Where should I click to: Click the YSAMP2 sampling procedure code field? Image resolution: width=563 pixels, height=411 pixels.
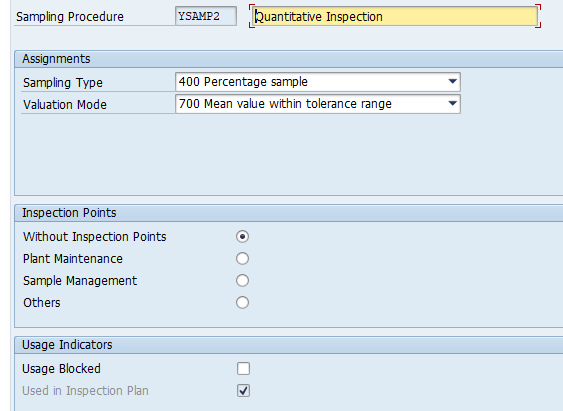tap(206, 16)
